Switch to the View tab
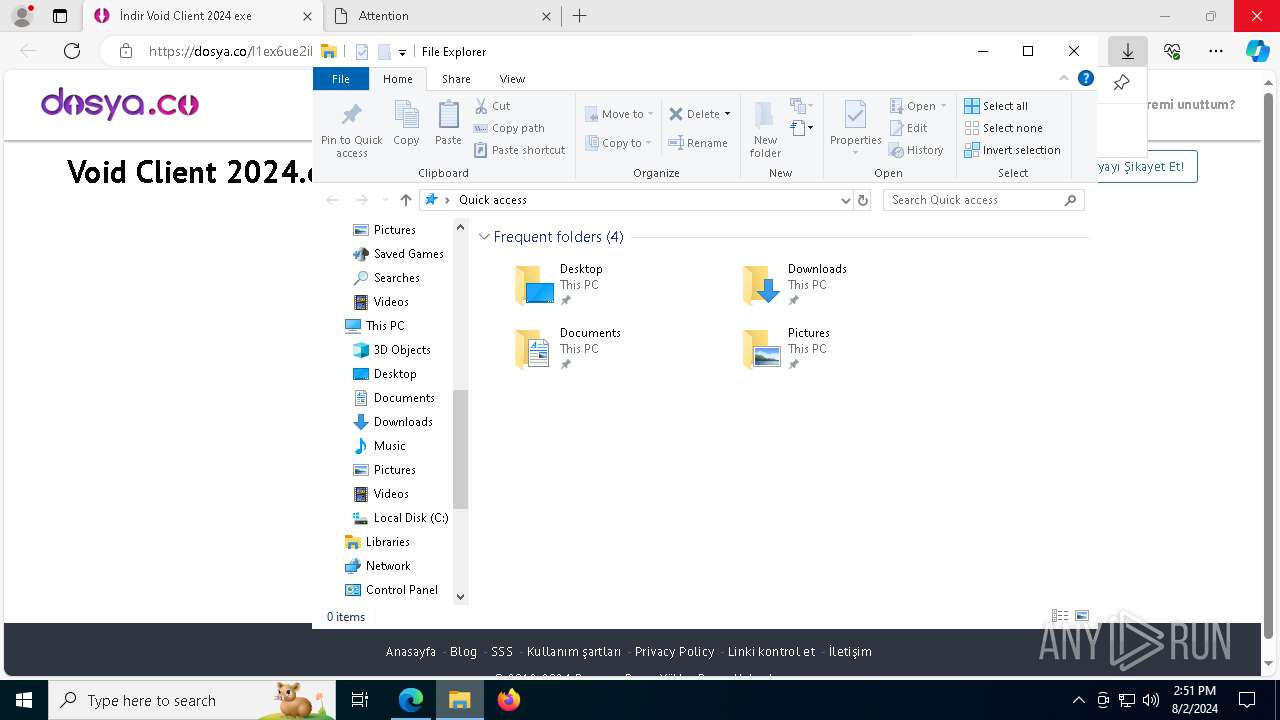This screenshot has height=720, width=1280. point(512,79)
